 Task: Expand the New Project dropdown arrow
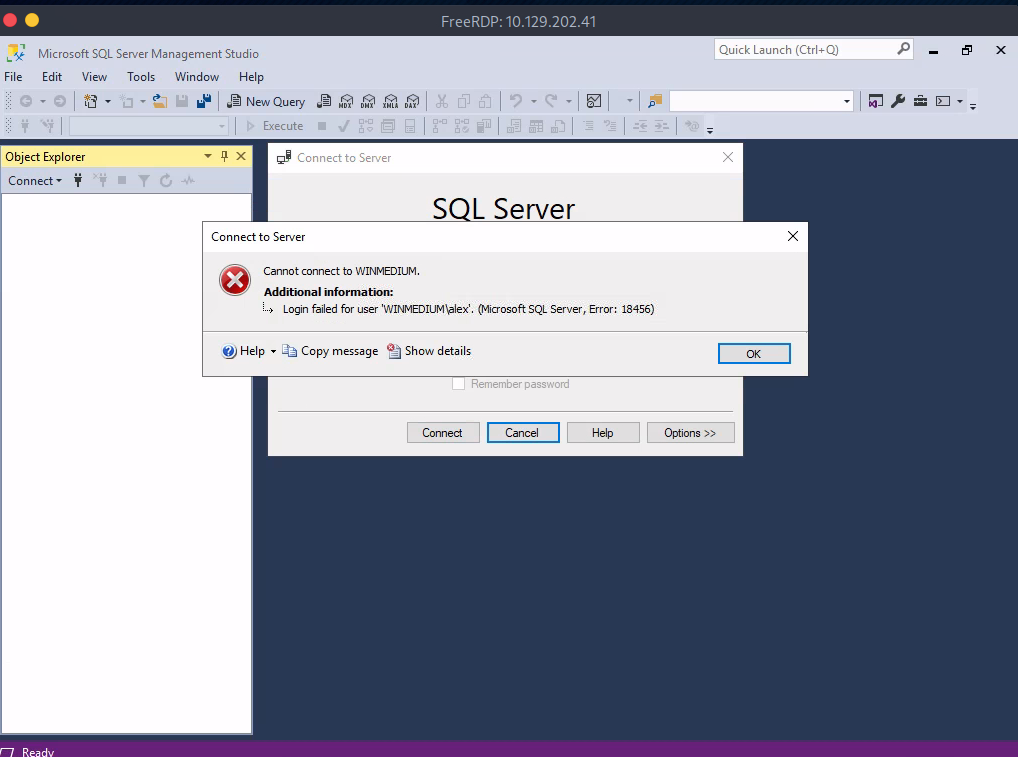click(x=108, y=101)
